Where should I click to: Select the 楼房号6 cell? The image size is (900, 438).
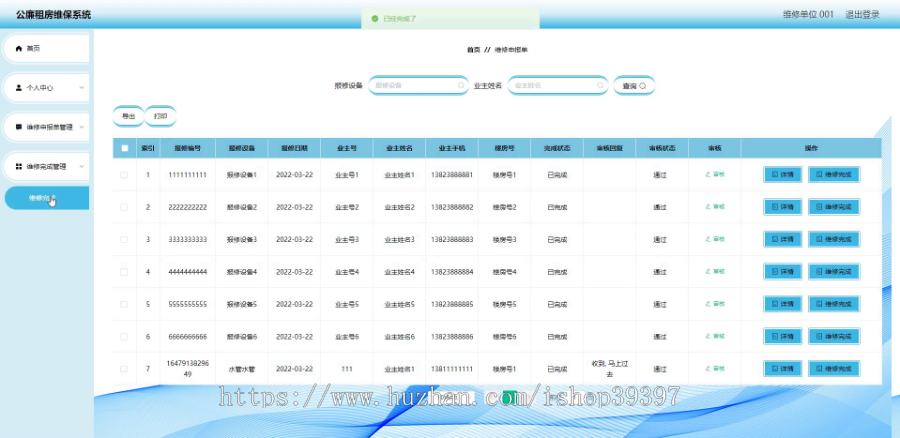point(505,337)
